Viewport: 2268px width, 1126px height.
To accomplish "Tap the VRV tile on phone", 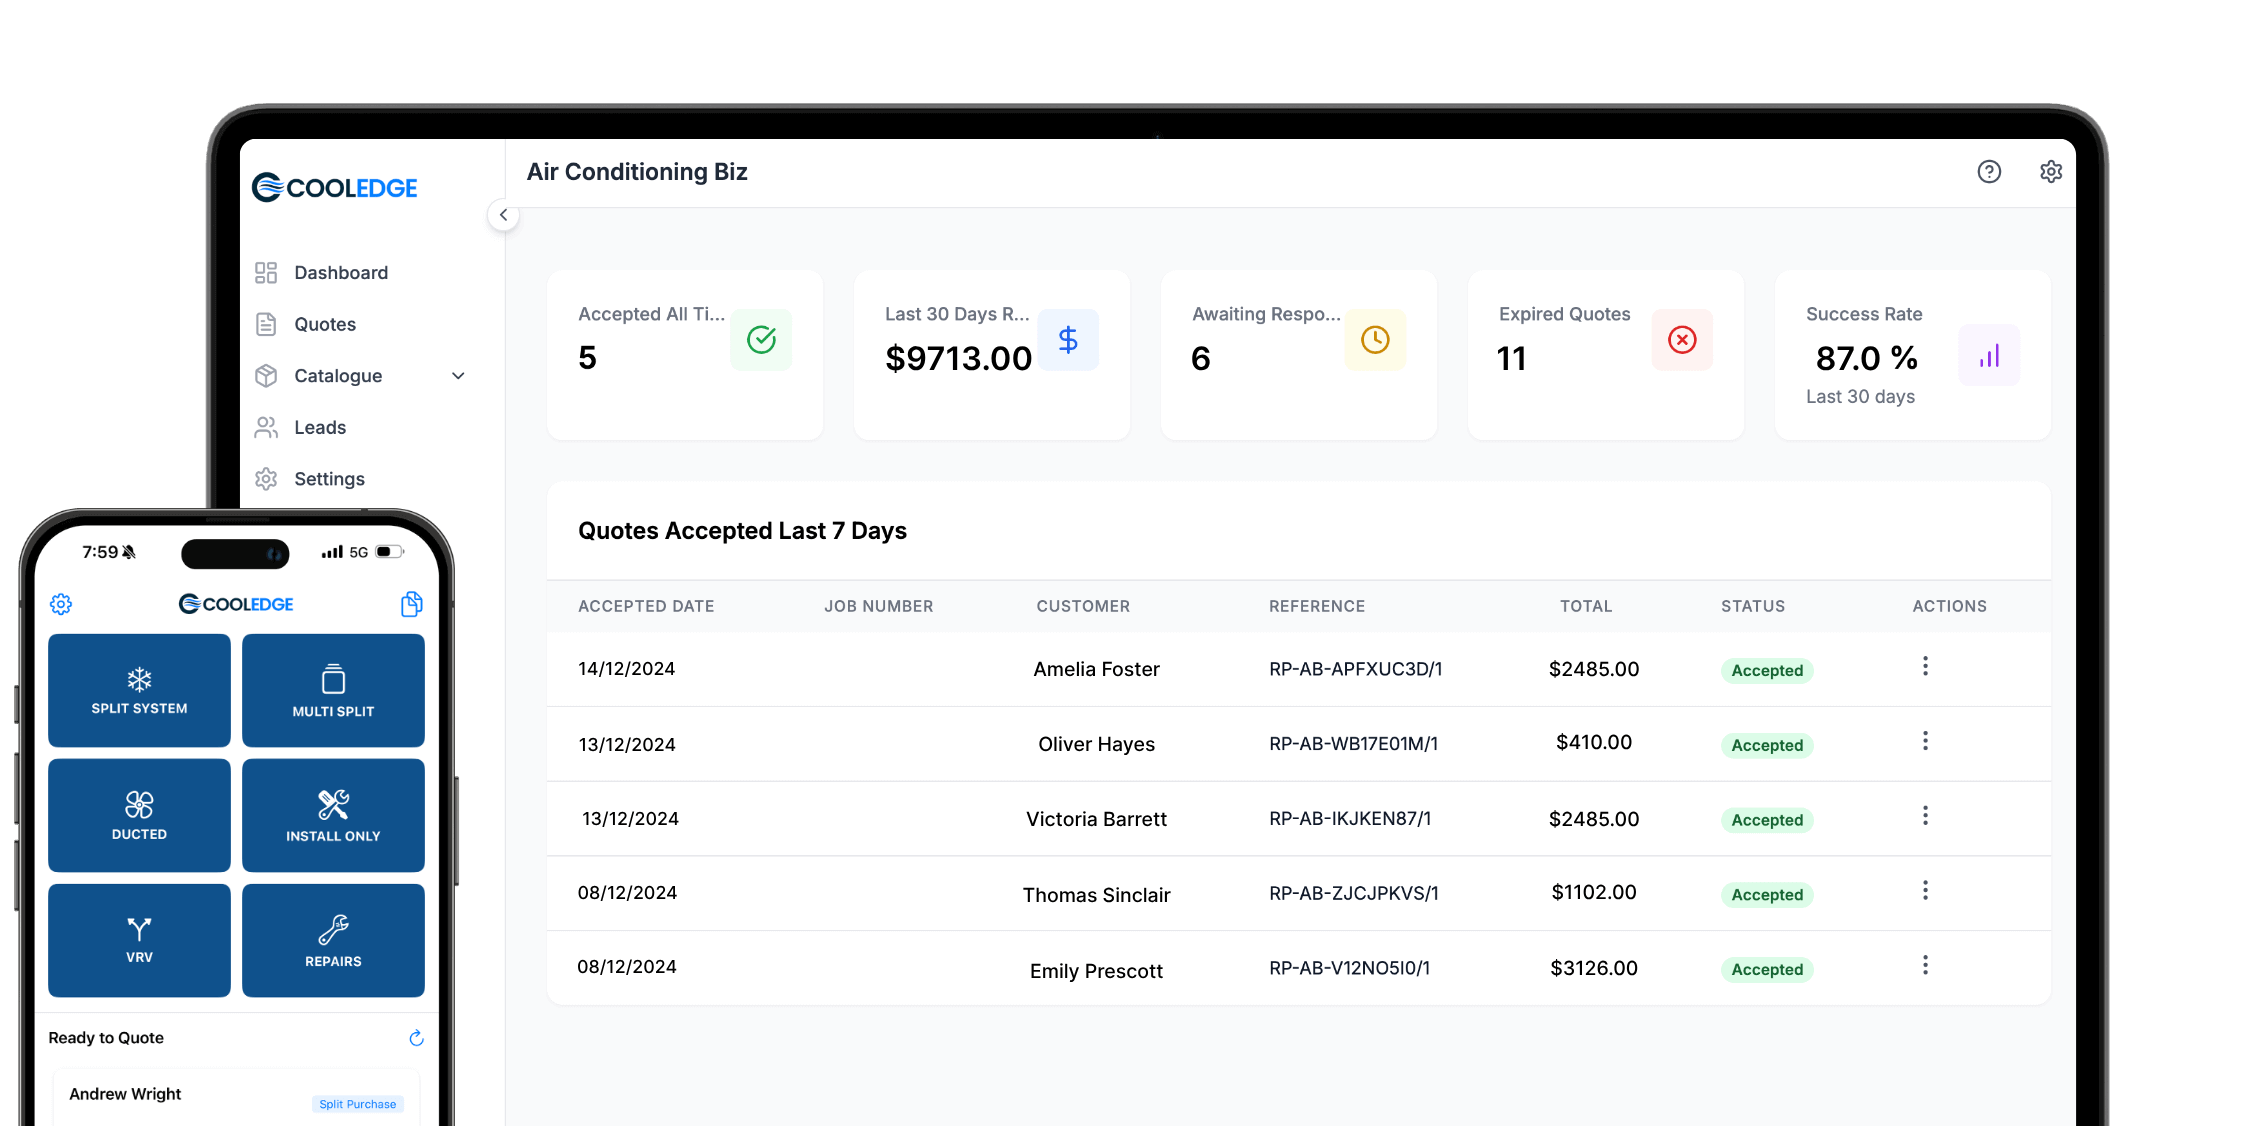I will [x=139, y=940].
